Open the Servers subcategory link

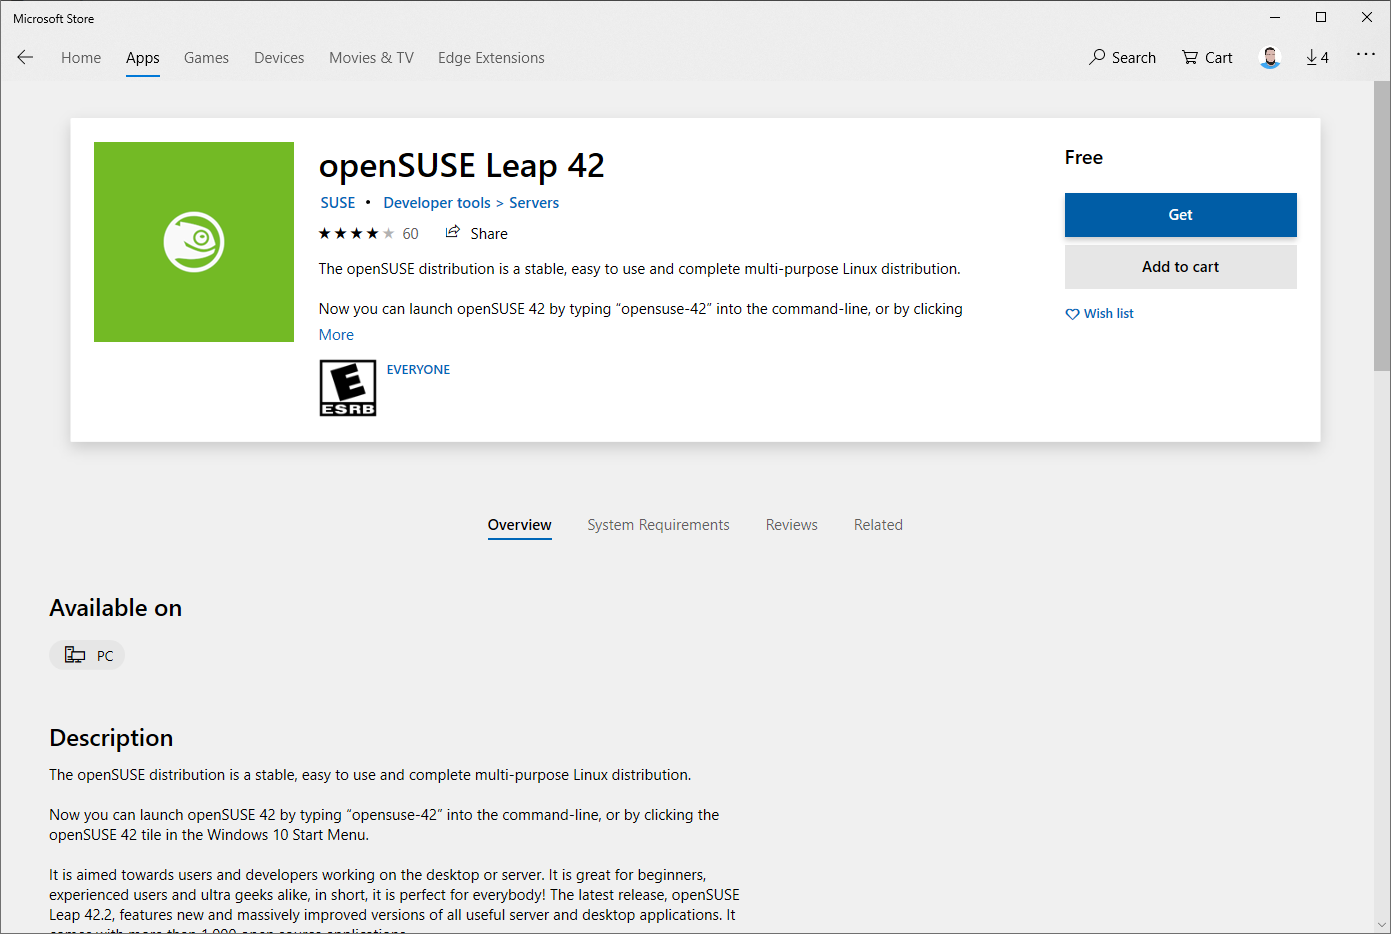coord(534,203)
